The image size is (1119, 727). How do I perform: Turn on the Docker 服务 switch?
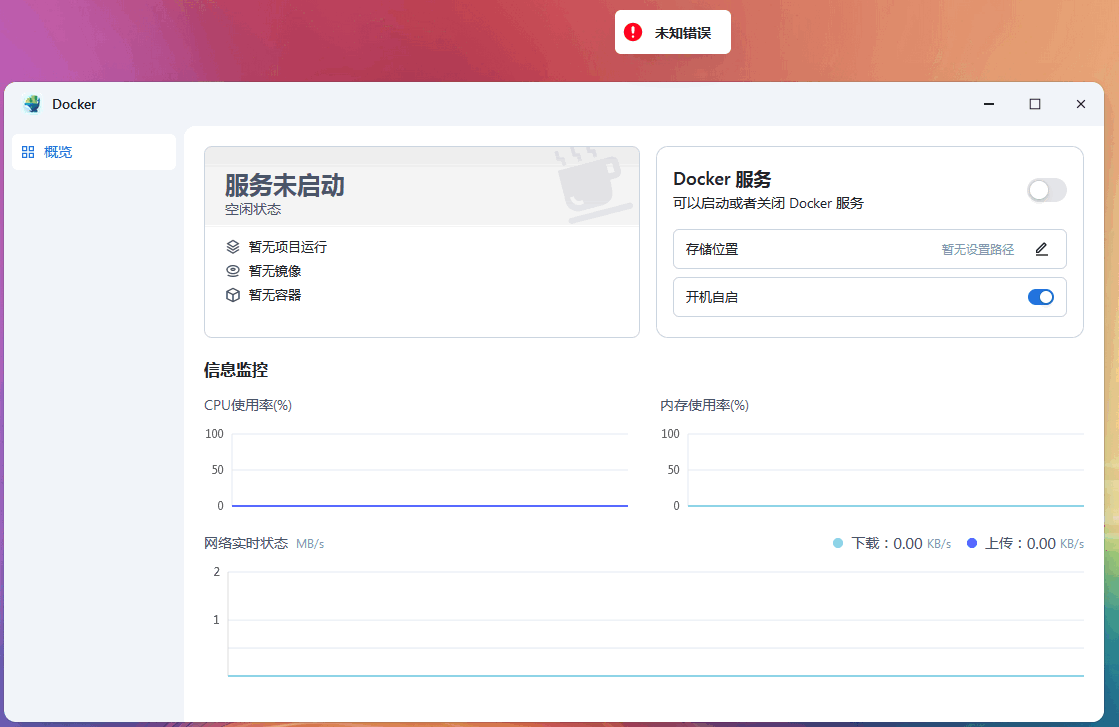1047,190
